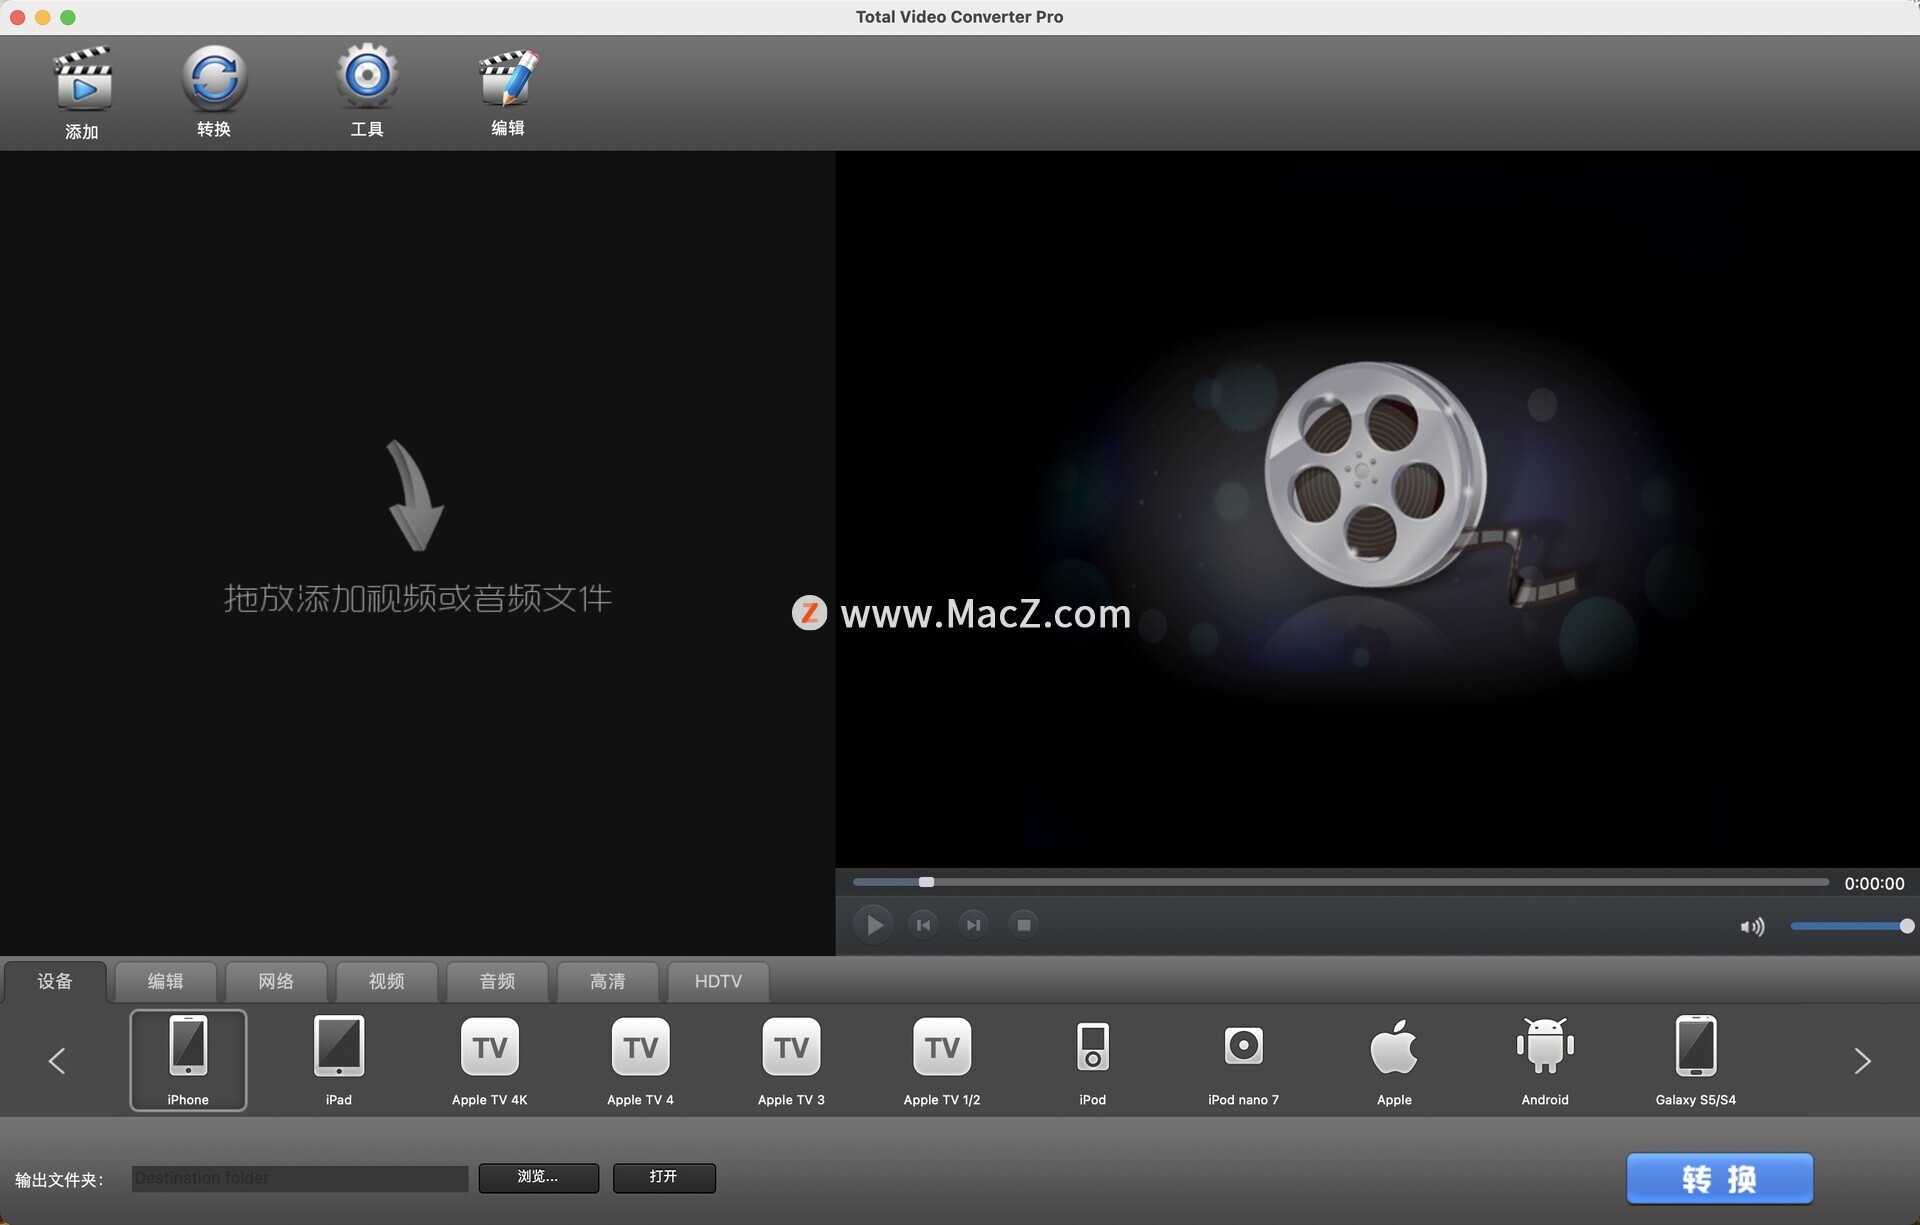Click the 输出文件夹 label
This screenshot has height=1225, width=1920.
coord(59,1180)
